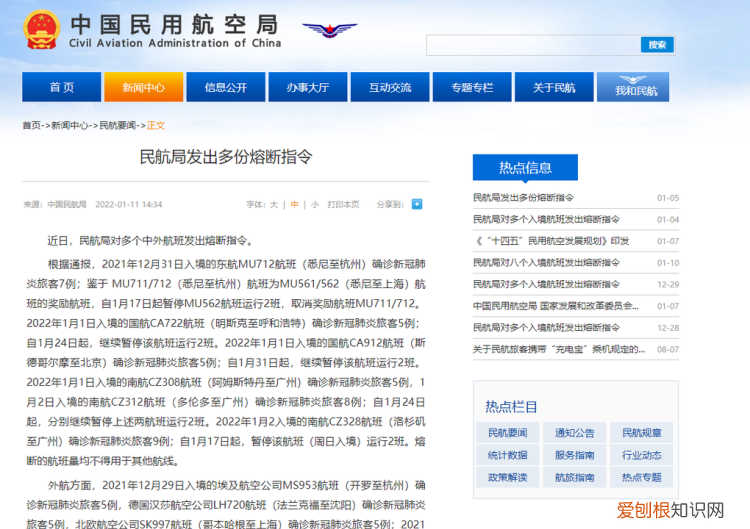Click the 来源: 中国民航局 source text
Image resolution: width=750 pixels, height=529 pixels.
55,205
